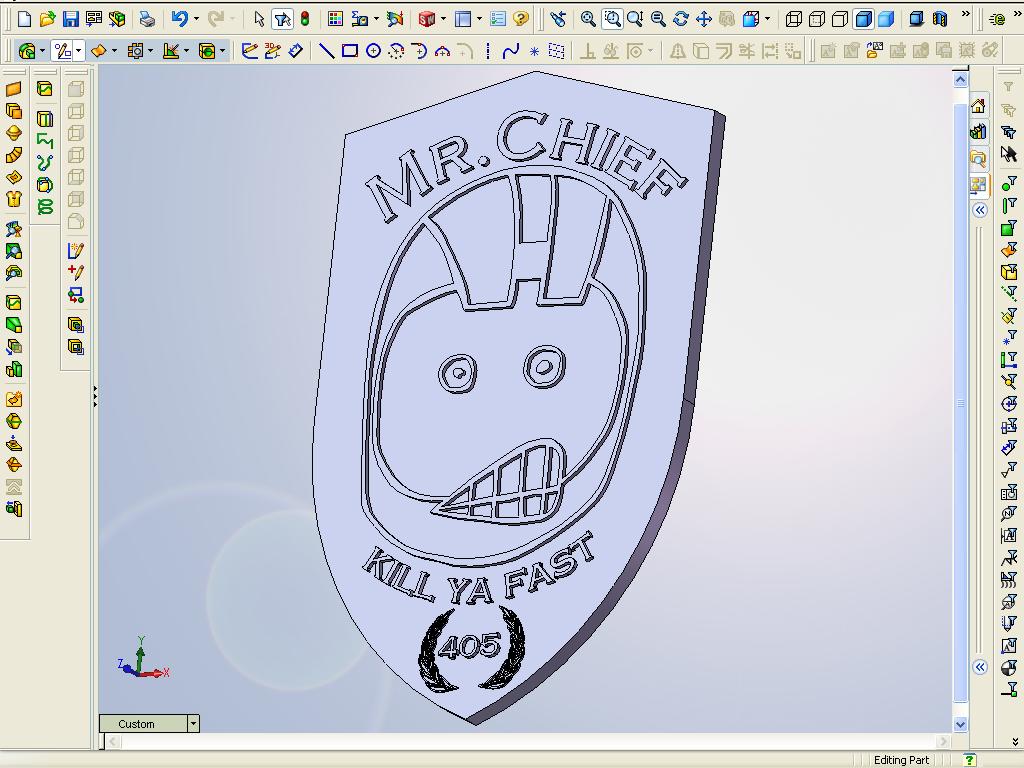Image resolution: width=1024 pixels, height=768 pixels.
Task: Click the Help question mark in the top toolbar
Action: point(520,19)
